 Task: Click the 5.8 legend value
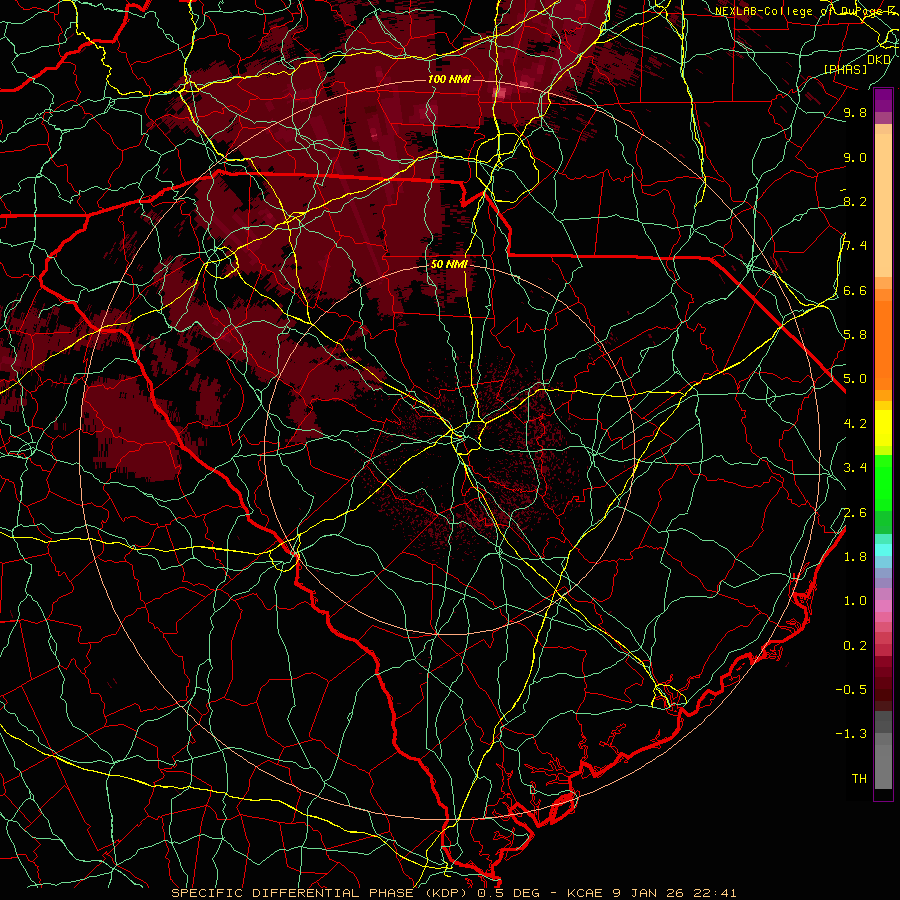(855, 335)
